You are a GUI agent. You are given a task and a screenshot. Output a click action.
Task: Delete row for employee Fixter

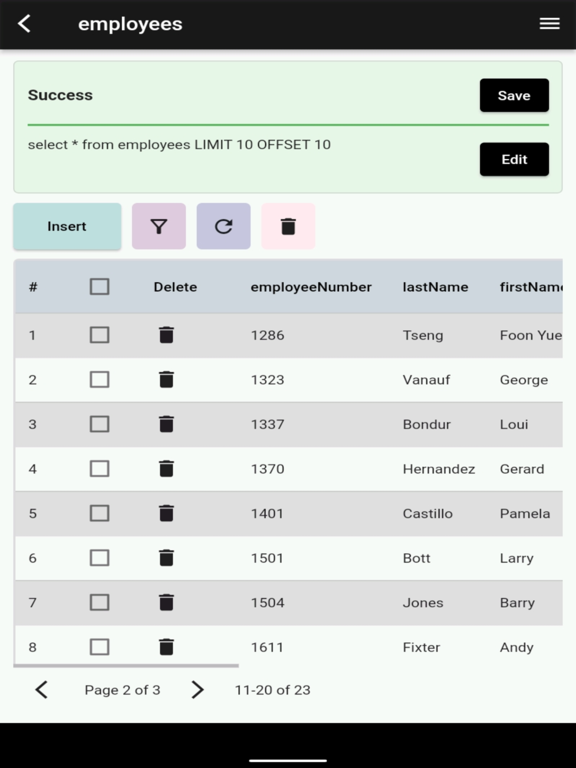[x=167, y=647]
